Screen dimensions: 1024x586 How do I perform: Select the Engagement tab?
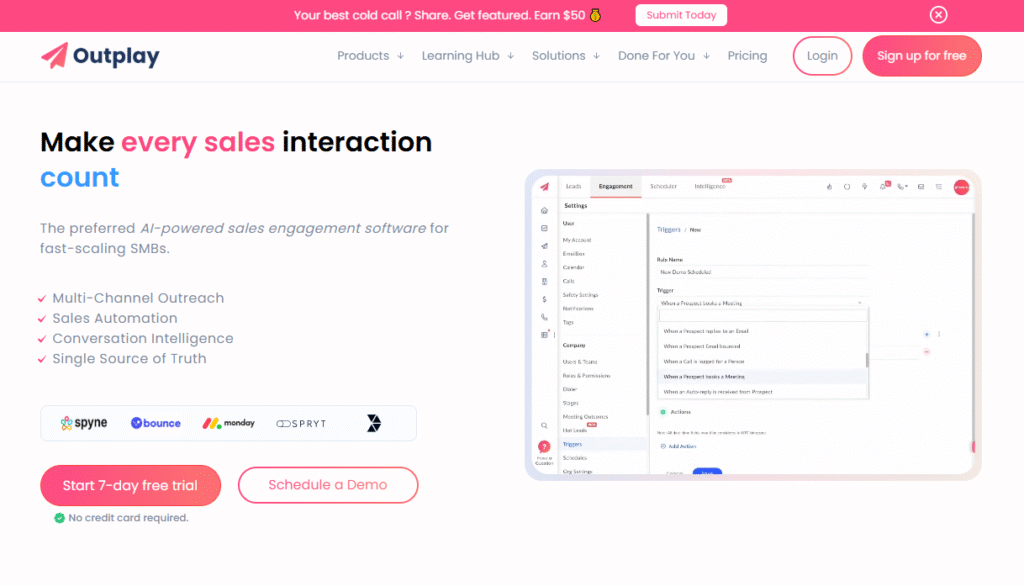click(615, 186)
